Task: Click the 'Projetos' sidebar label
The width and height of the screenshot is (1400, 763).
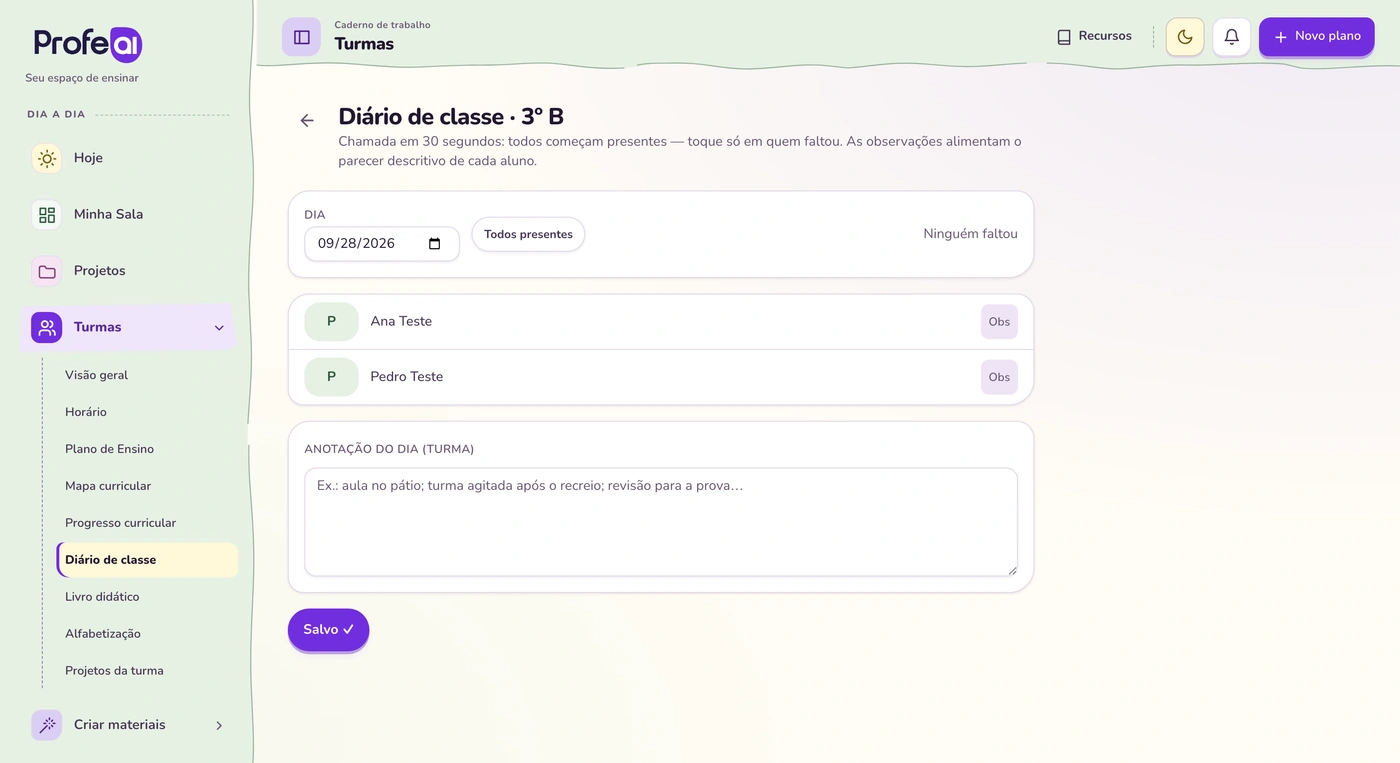Action: click(100, 271)
